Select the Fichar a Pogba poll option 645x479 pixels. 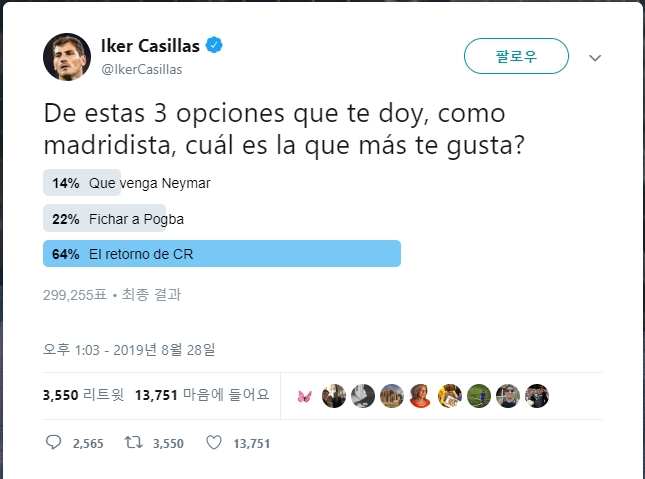(114, 219)
